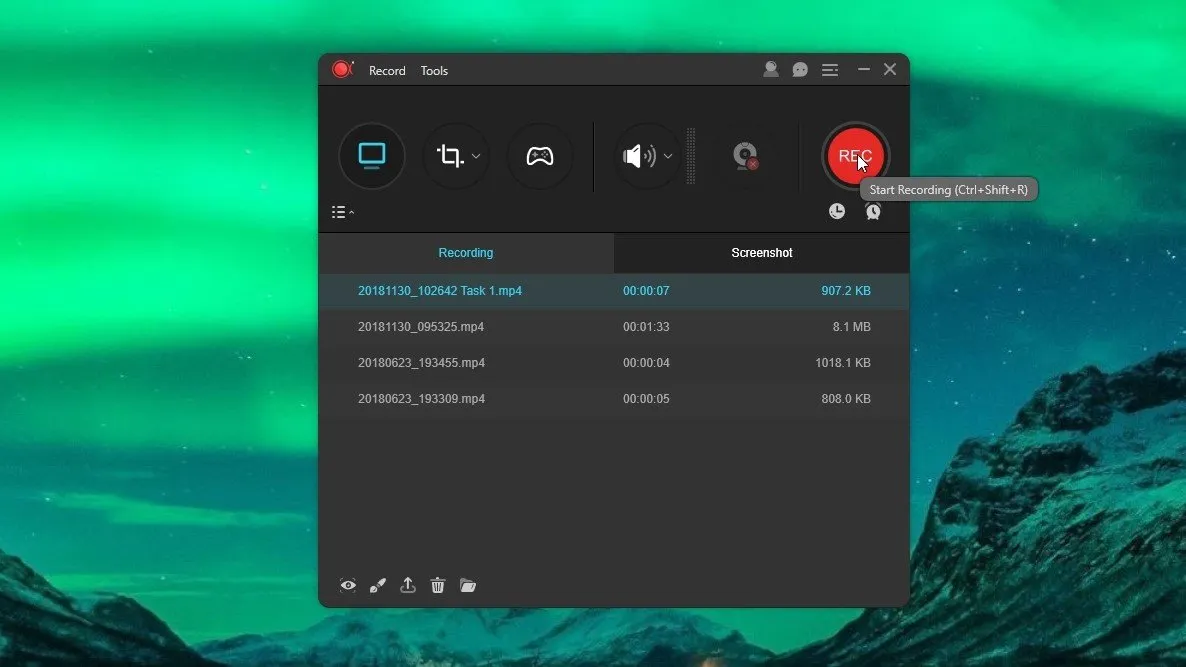The width and height of the screenshot is (1186, 667).
Task: Open the Record menu
Action: pos(387,71)
